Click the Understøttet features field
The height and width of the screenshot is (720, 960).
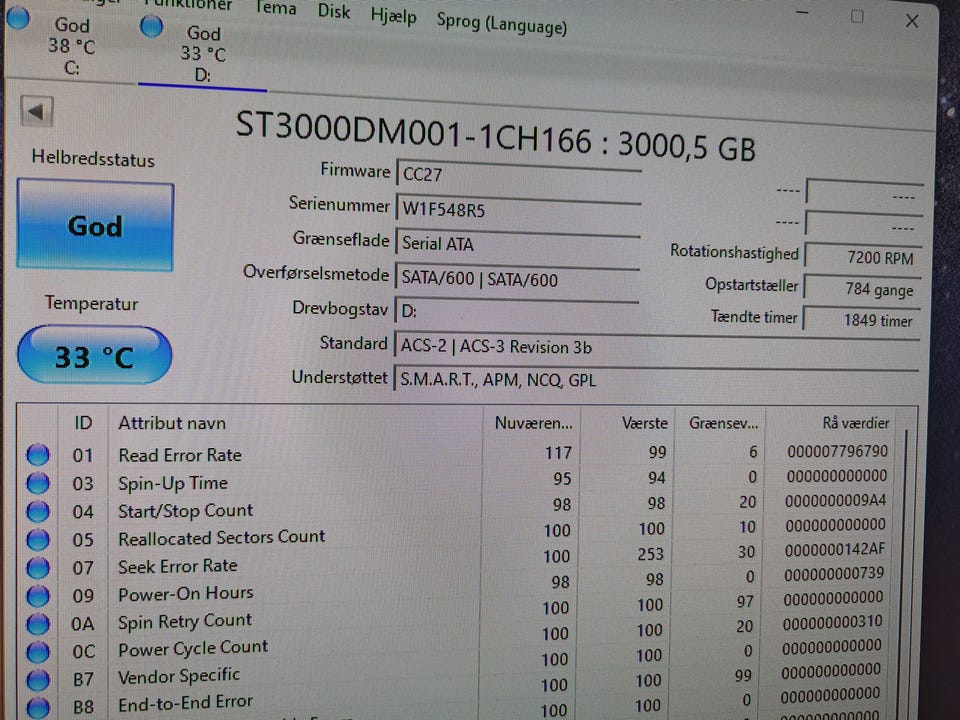point(657,380)
